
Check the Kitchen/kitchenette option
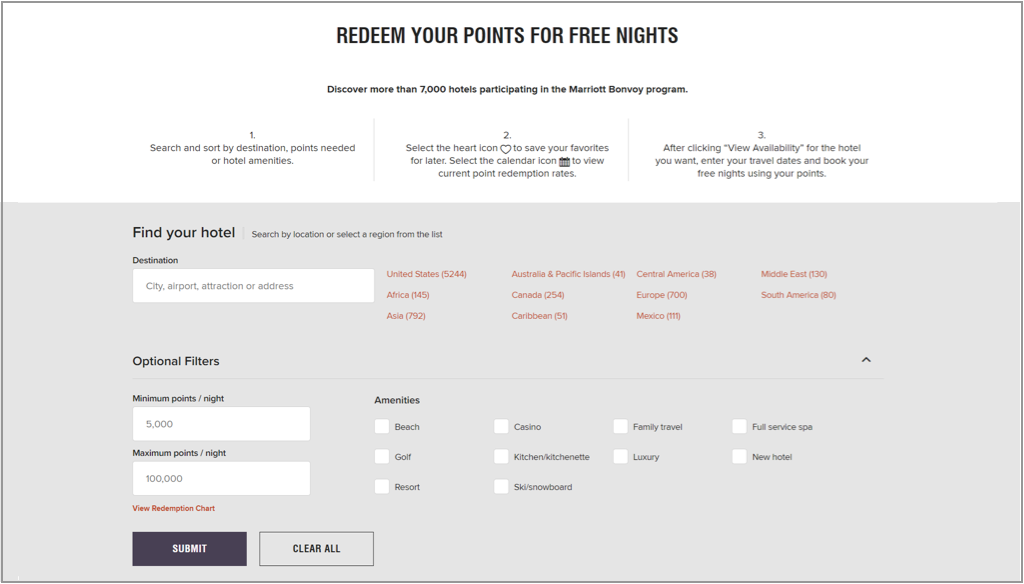click(501, 457)
